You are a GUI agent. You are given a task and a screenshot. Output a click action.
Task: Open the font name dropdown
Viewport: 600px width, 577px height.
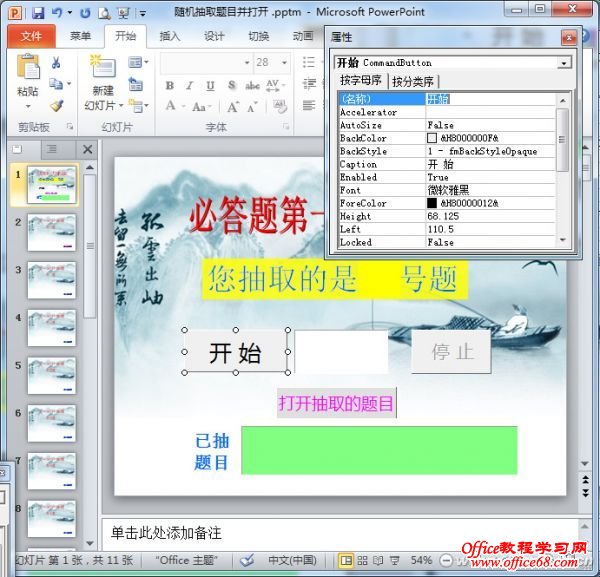[x=247, y=63]
